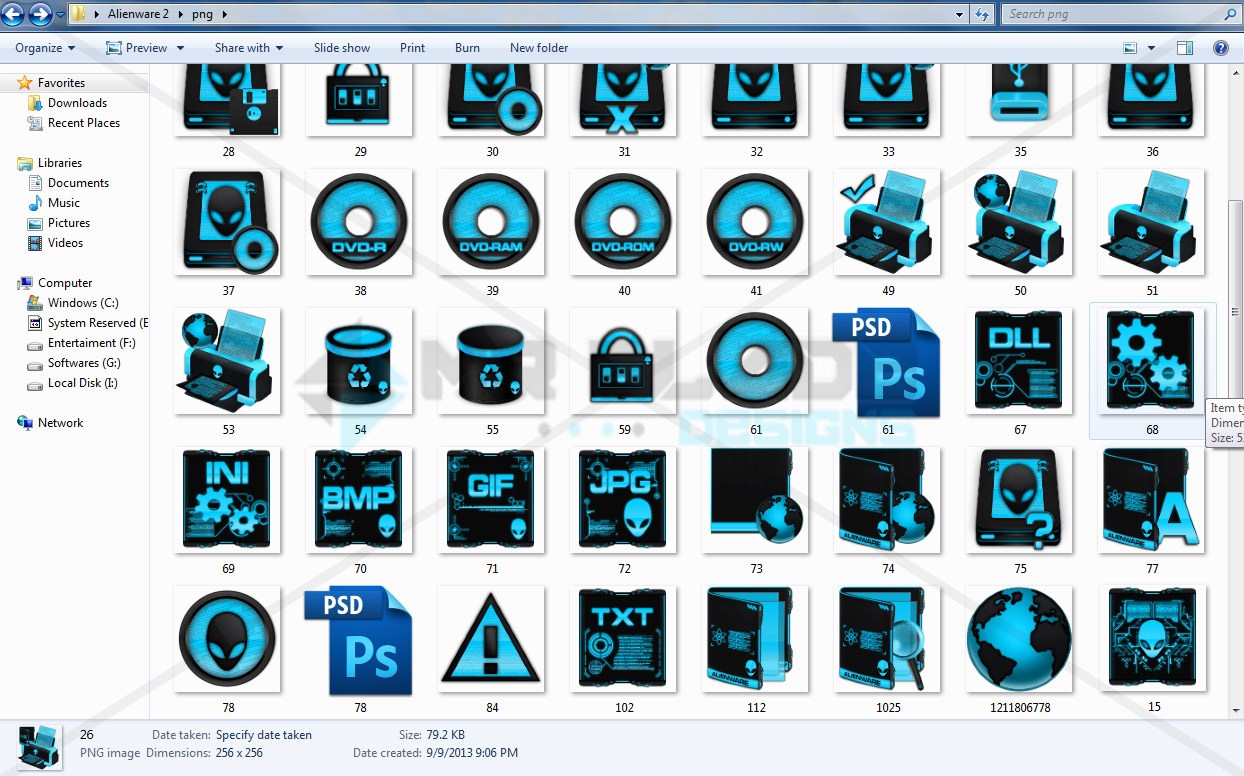Click the Alienware 2 breadcrumb
1244x776 pixels.
click(141, 14)
